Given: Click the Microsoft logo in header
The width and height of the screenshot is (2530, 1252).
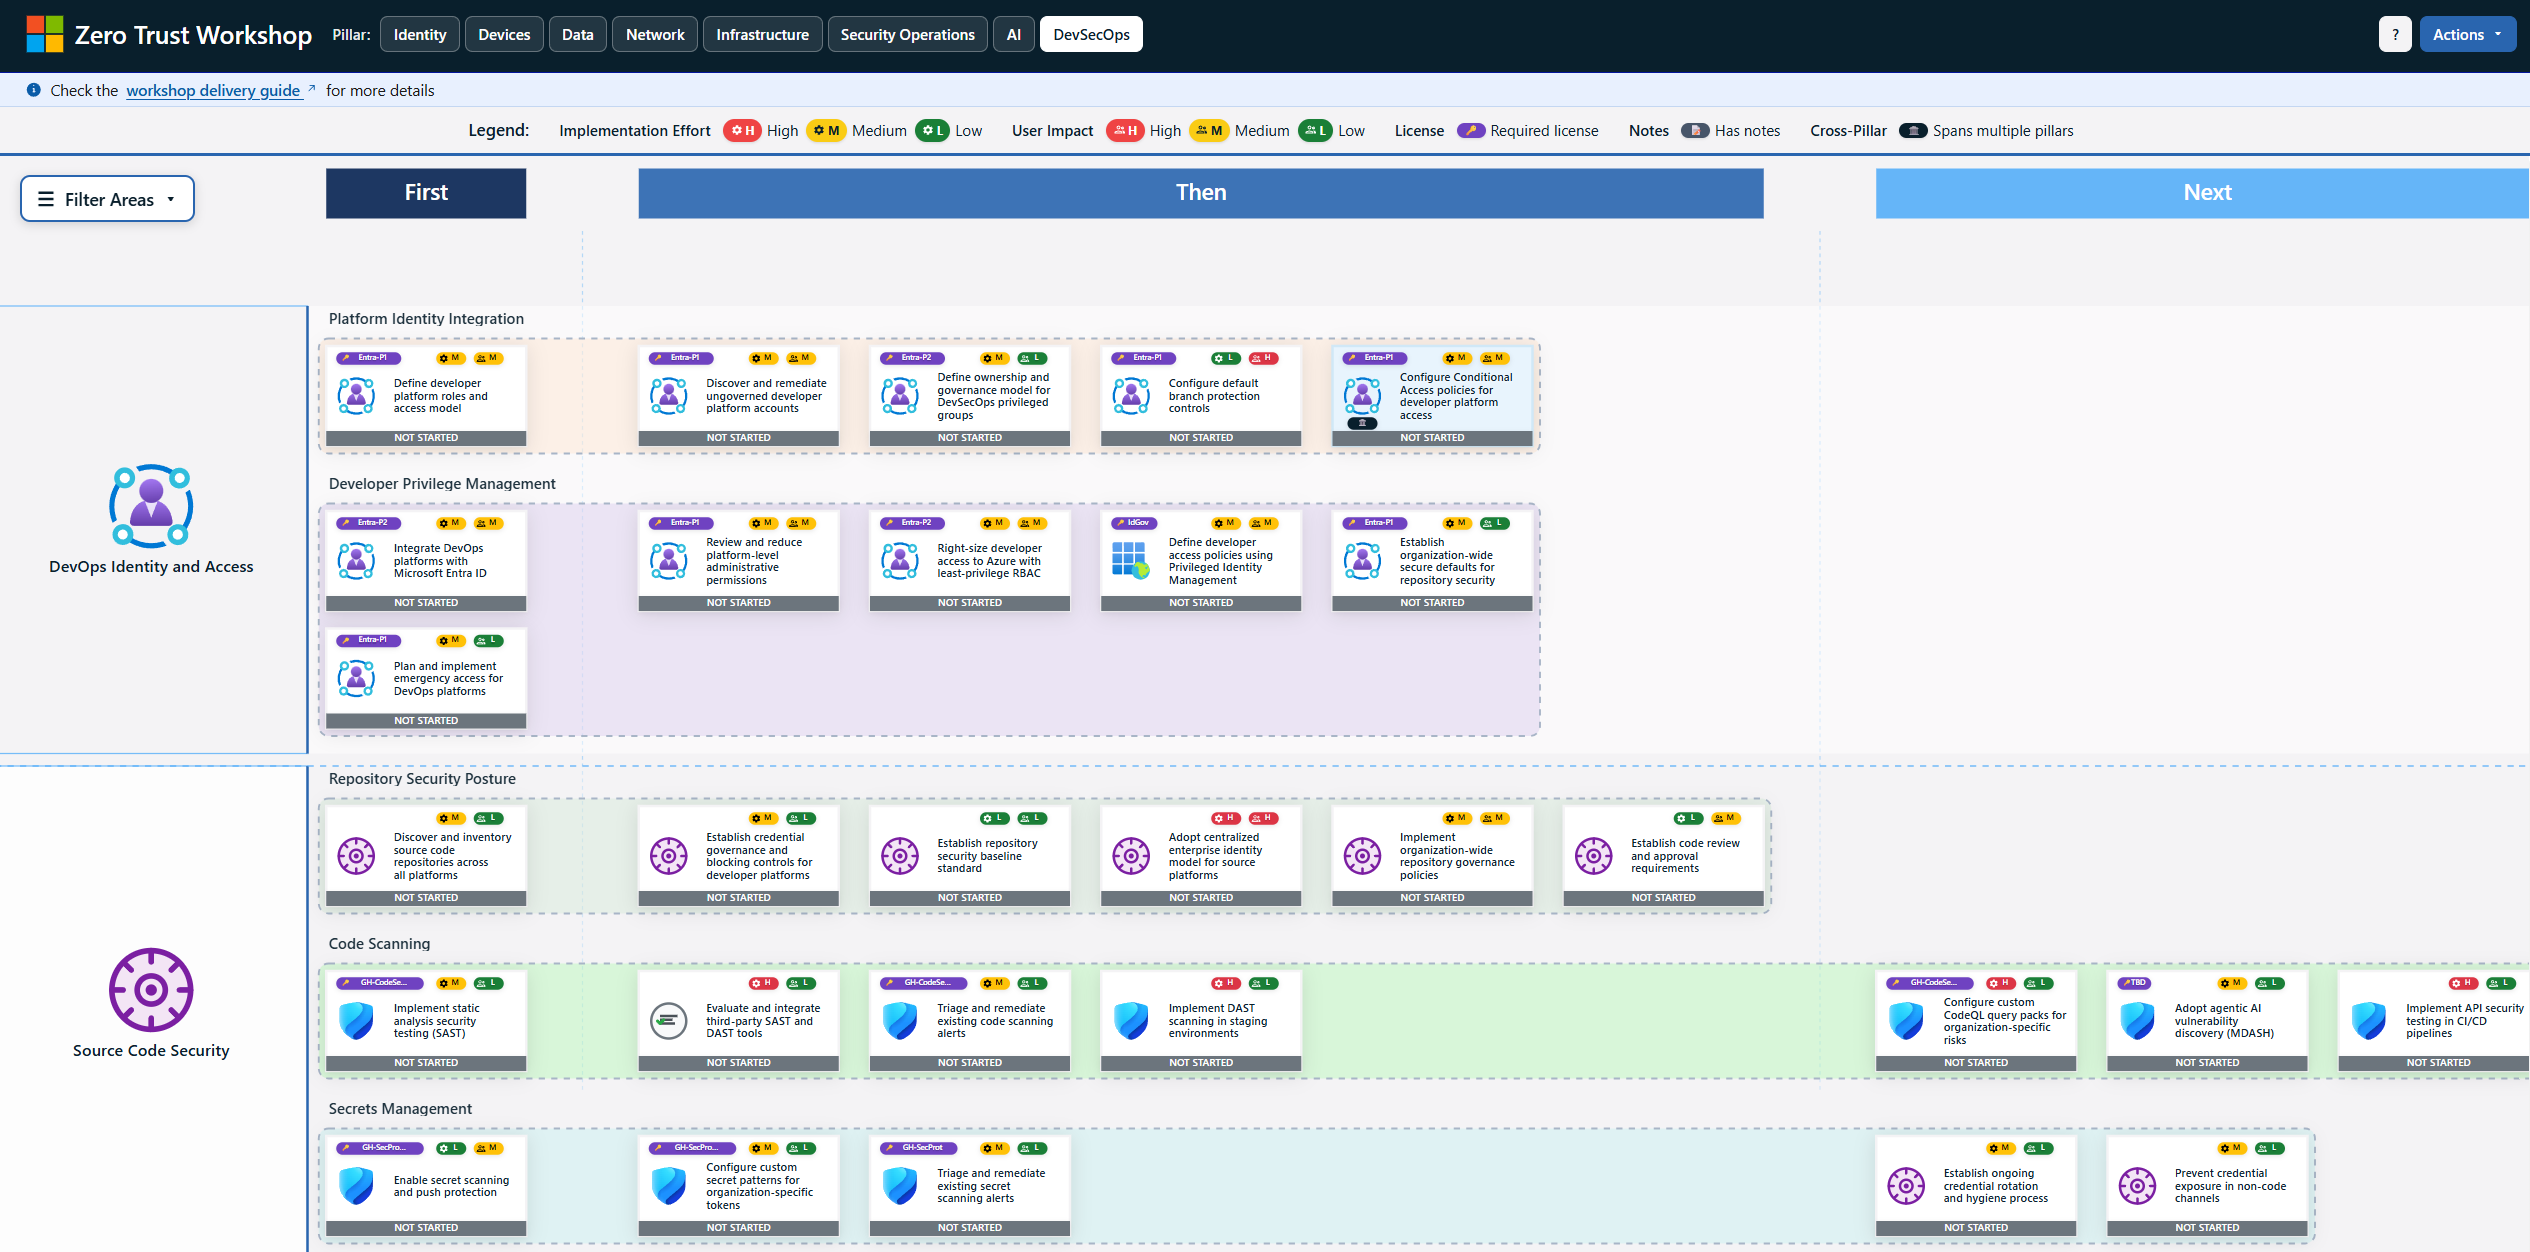Looking at the screenshot, I should [x=44, y=35].
